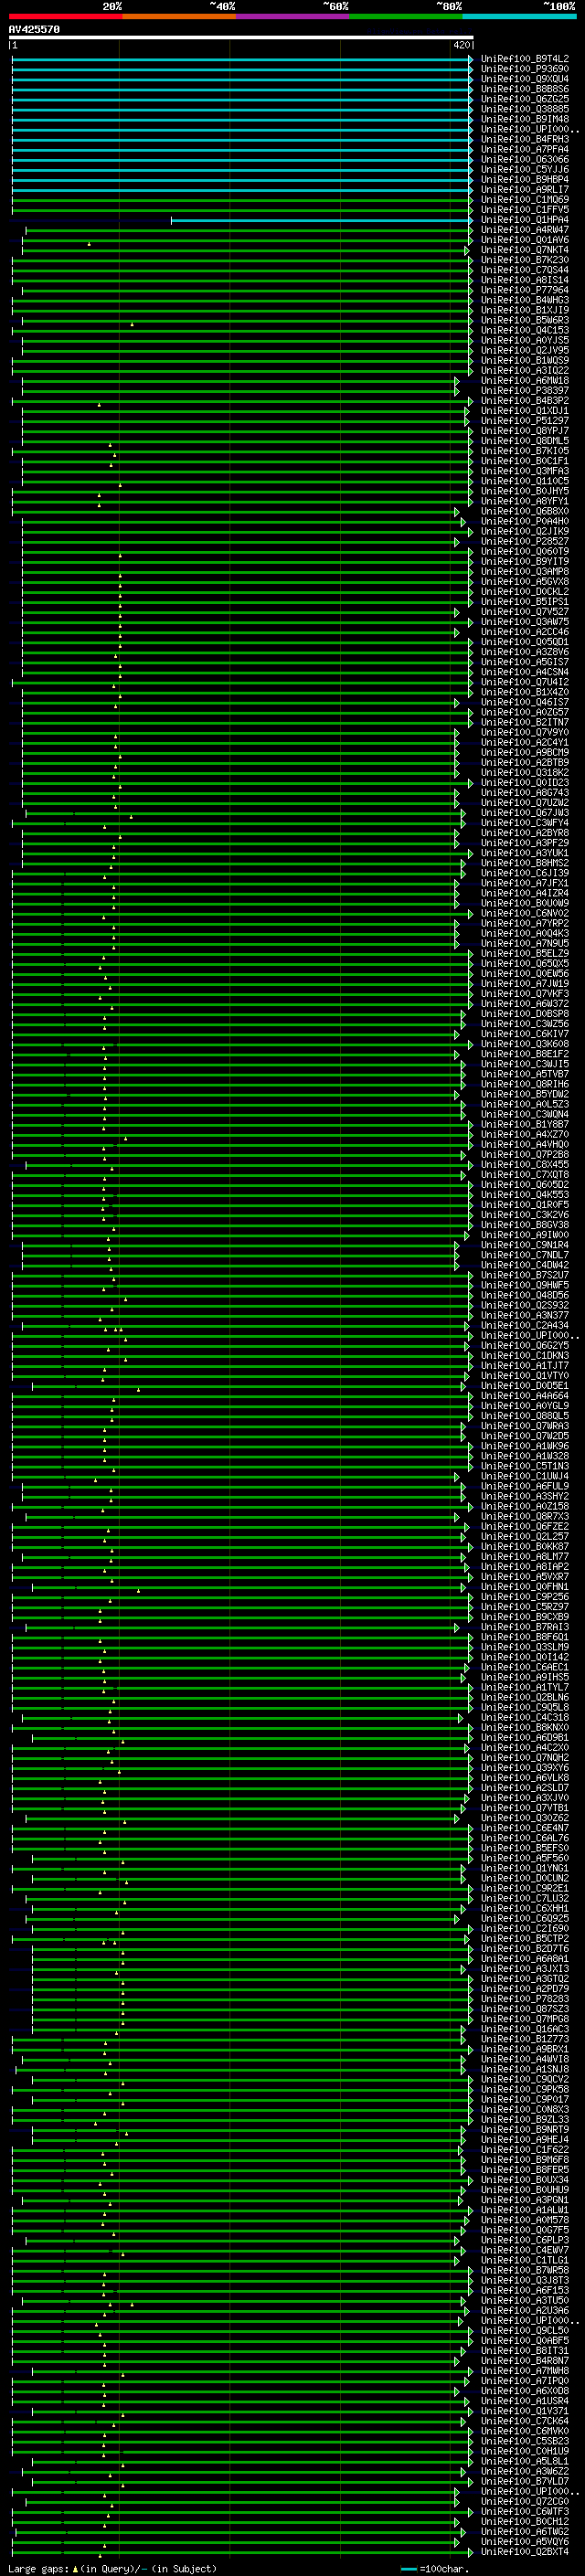Select the UniRef100_B8IT31 label
Screen dimensions: 585x2576
[x=525, y=2351]
